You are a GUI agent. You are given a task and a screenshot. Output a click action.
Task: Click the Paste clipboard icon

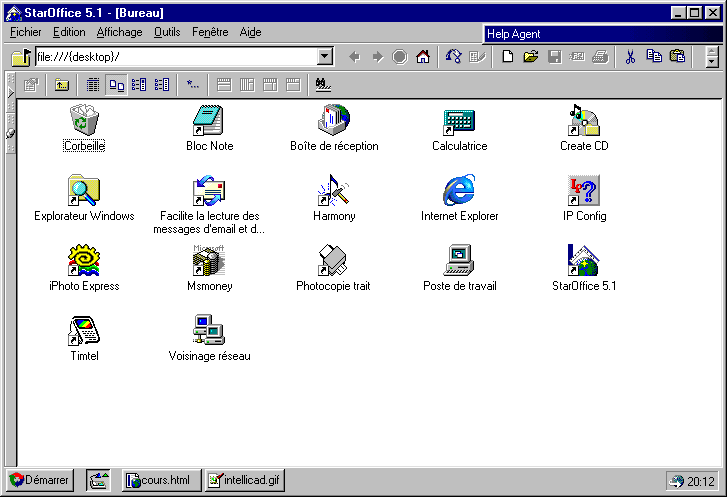(678, 57)
